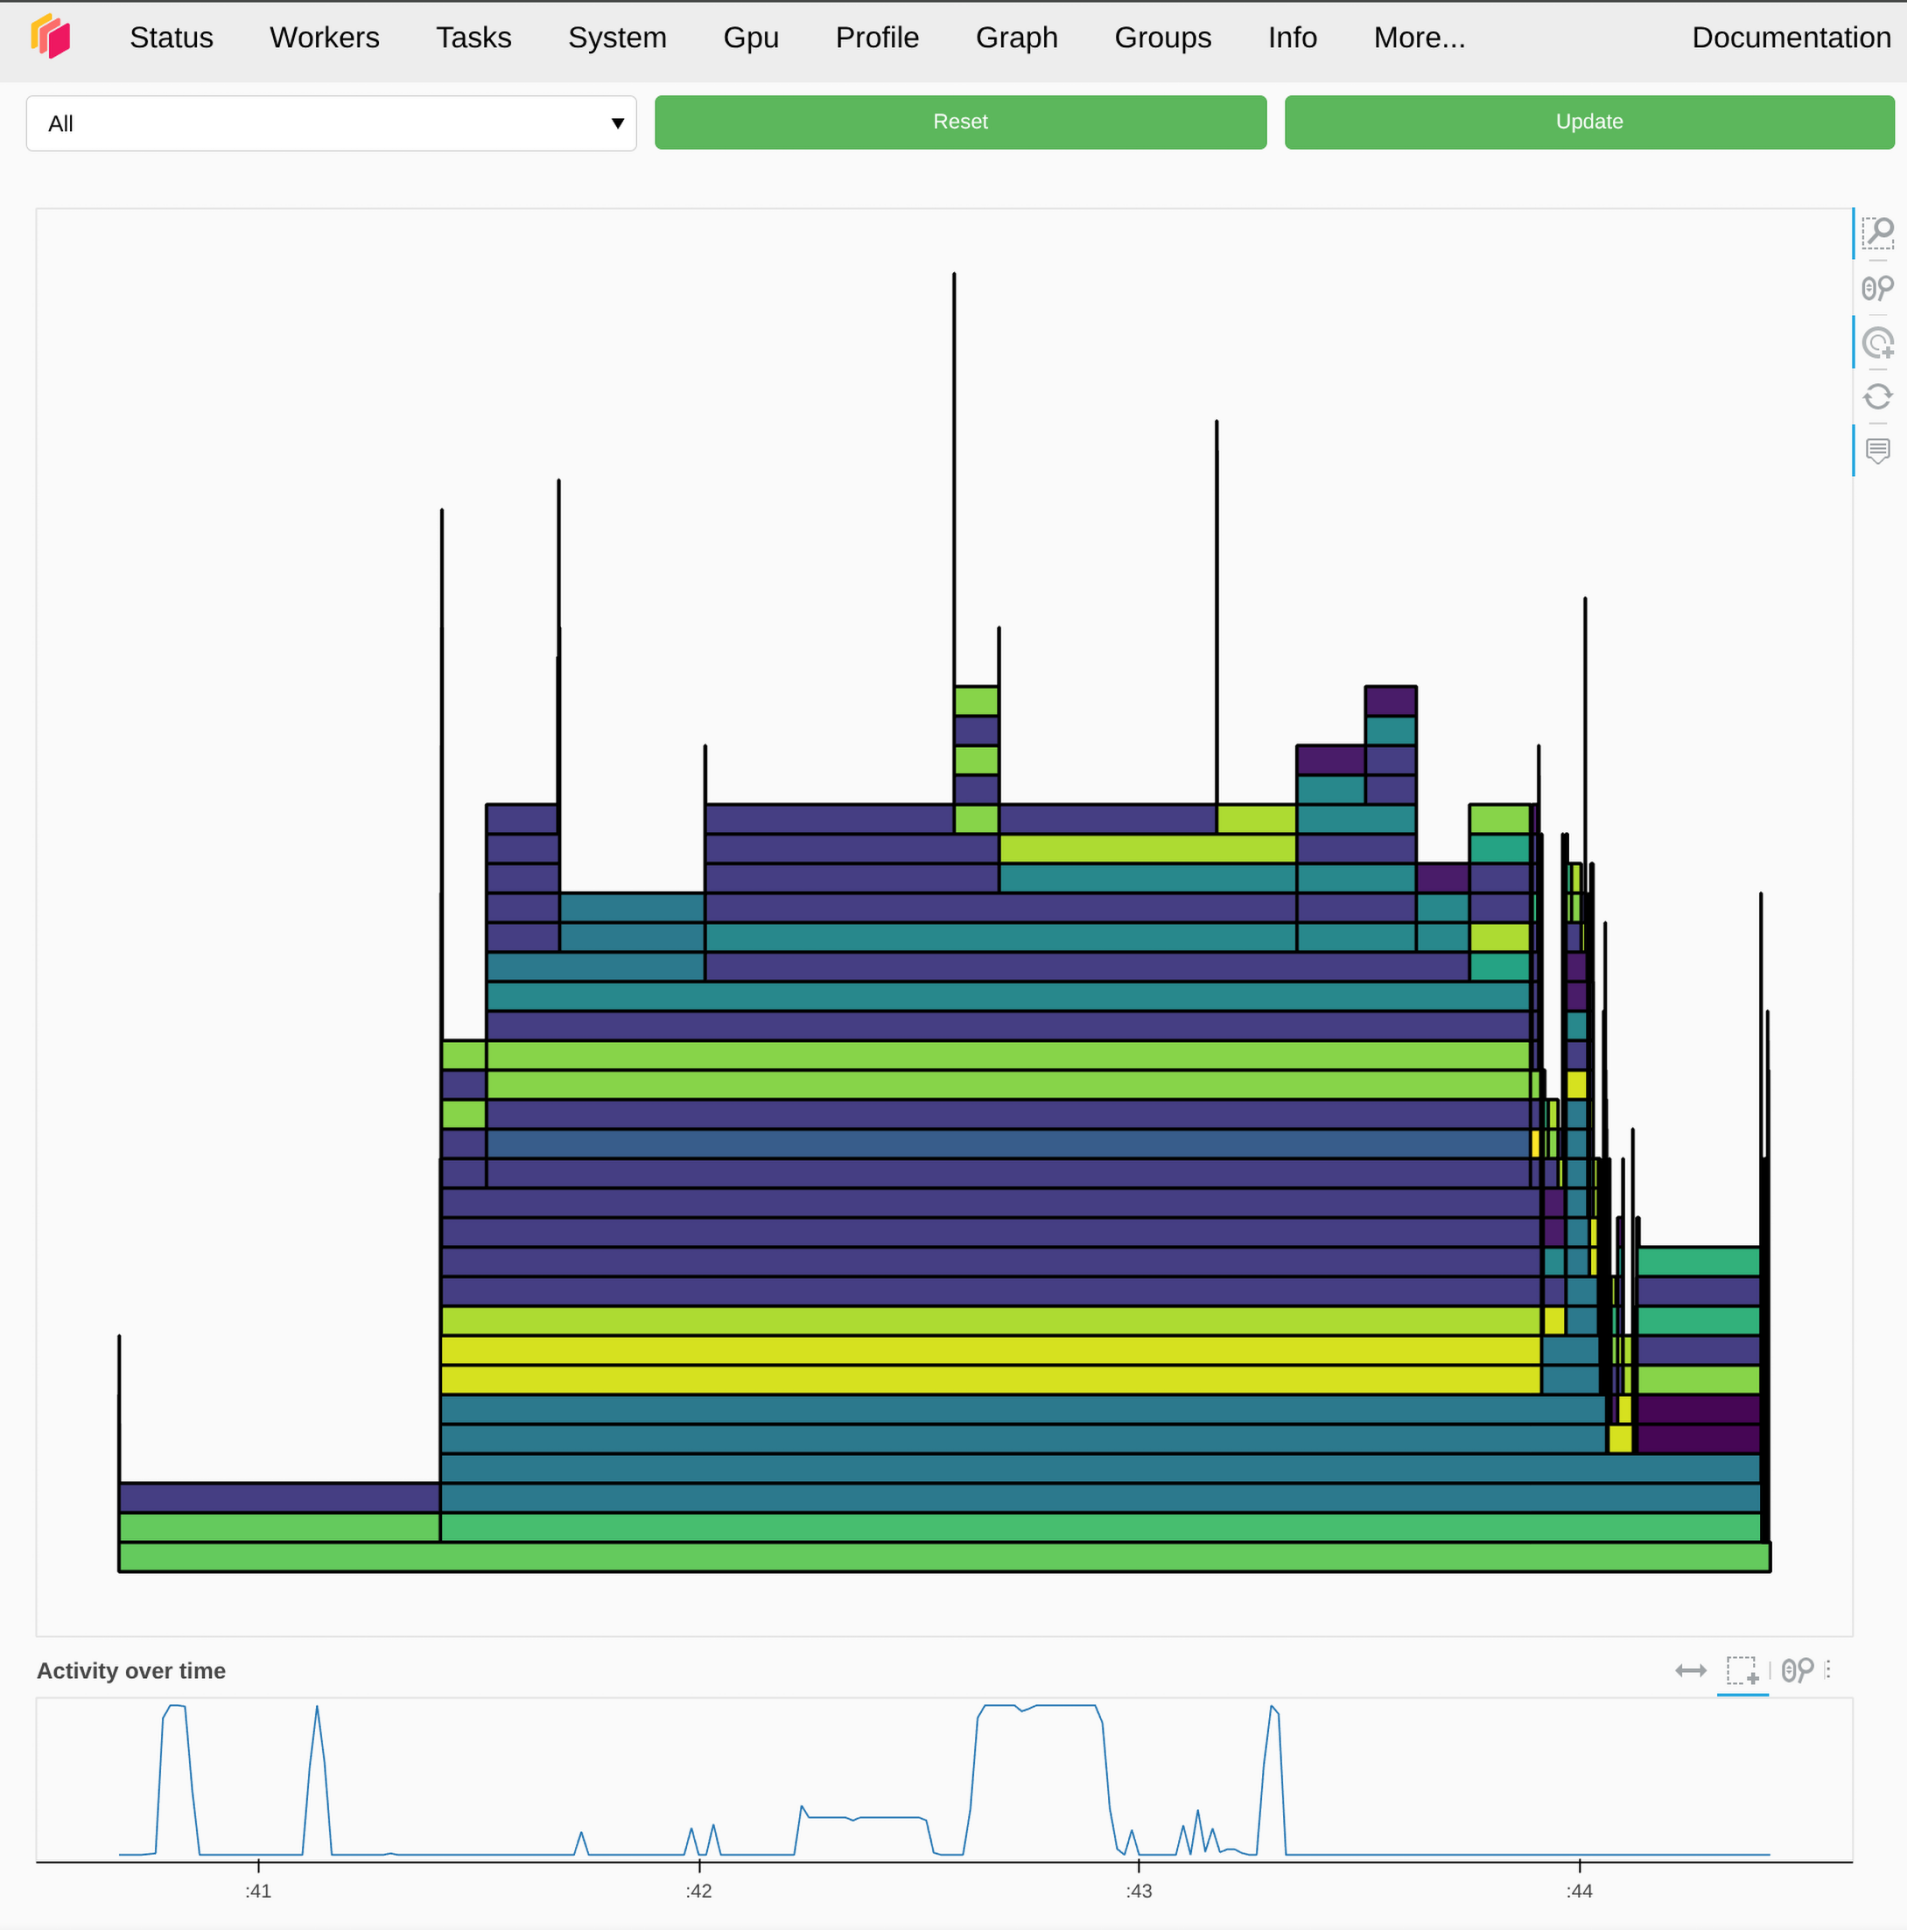Toggle the Hover tooltip tool in the right toolbar
This screenshot has height=1930, width=1907.
(x=1877, y=451)
